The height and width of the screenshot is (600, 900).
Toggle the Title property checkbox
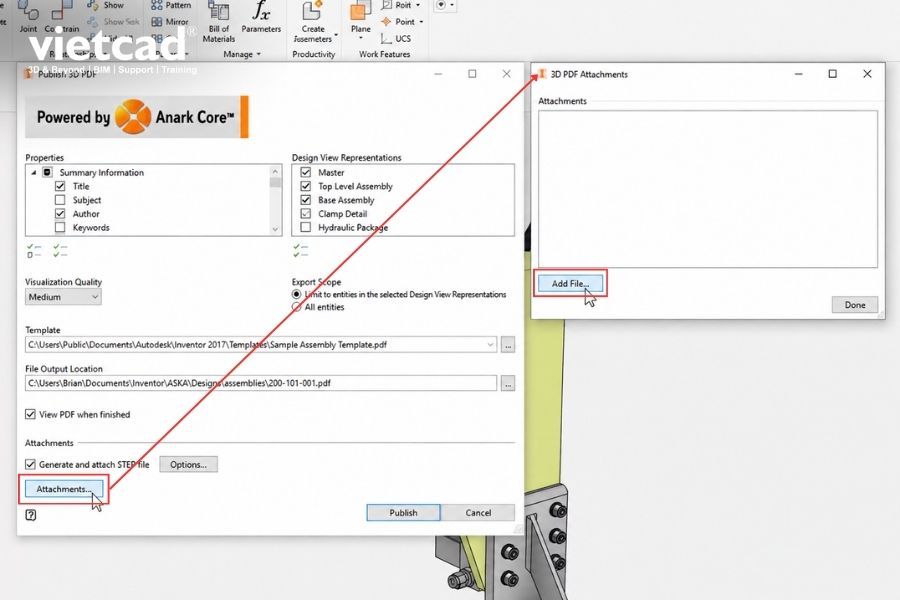click(x=60, y=186)
